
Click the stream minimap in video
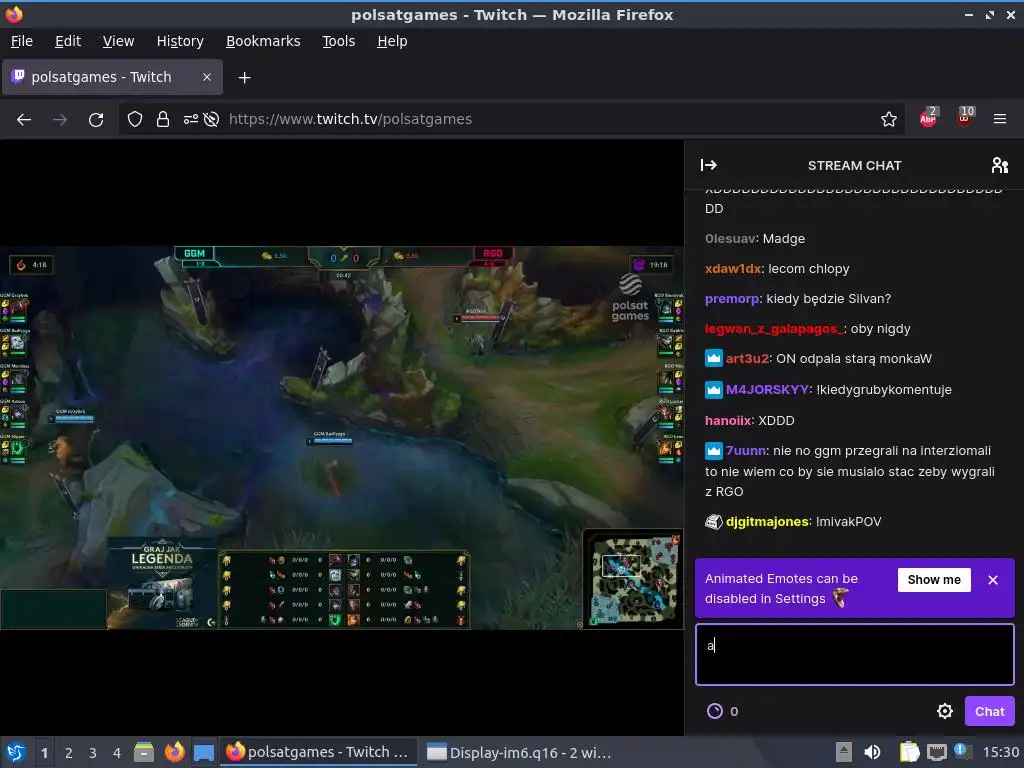(633, 579)
